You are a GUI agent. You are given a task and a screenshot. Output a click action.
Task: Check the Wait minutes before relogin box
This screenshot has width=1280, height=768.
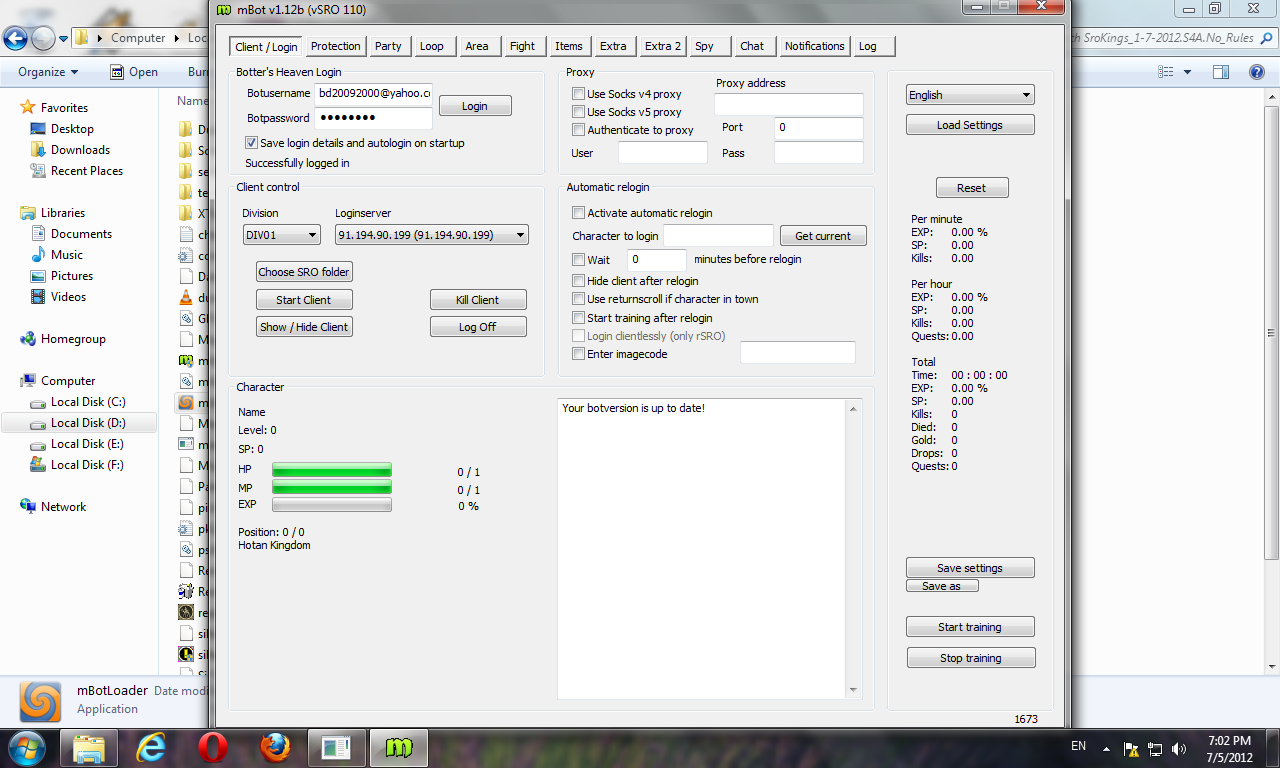[x=578, y=259]
